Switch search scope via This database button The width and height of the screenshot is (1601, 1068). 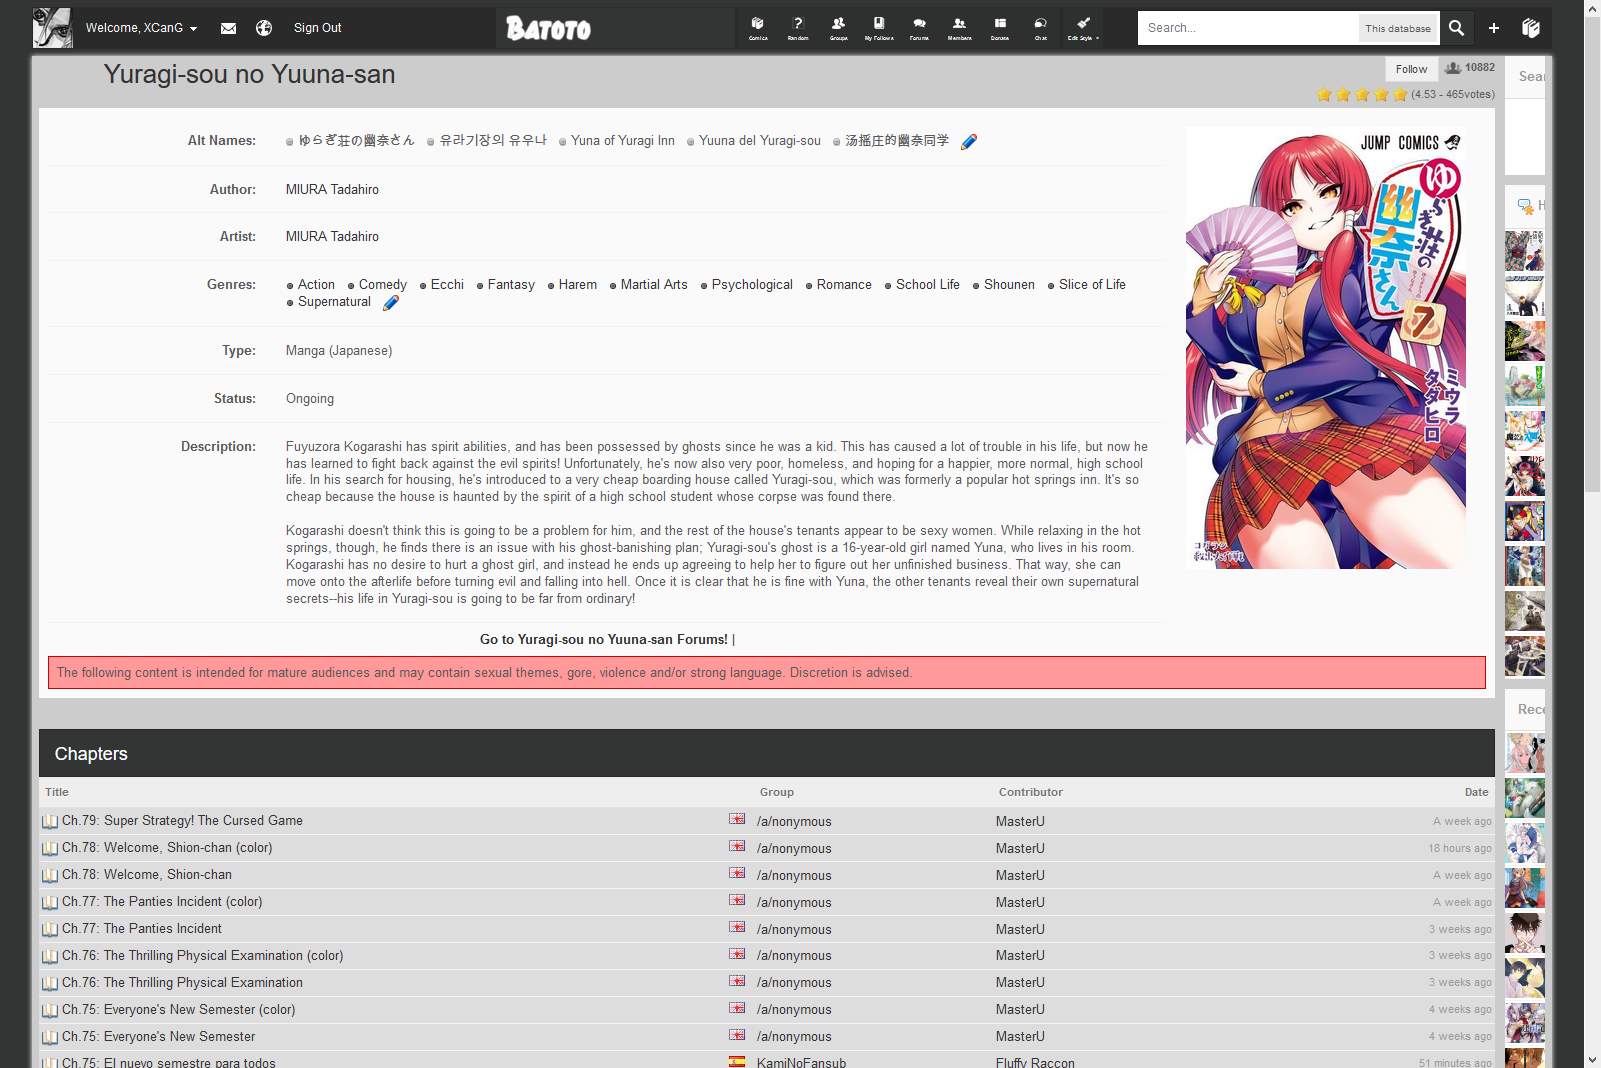(x=1397, y=28)
